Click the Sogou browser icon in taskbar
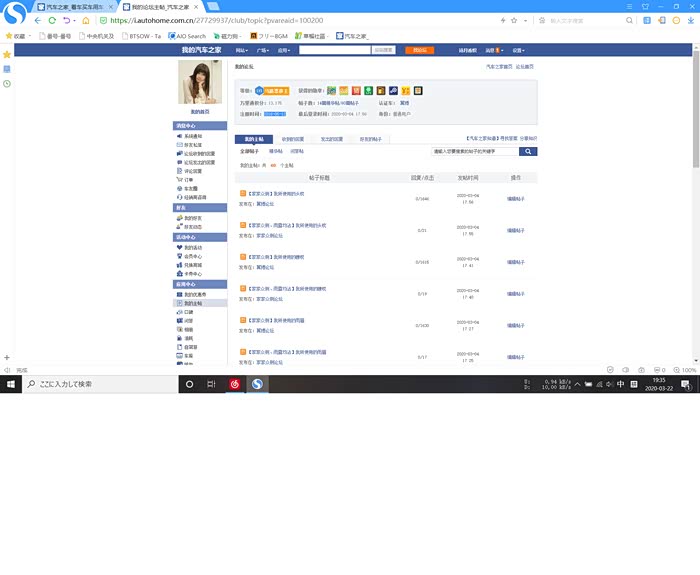This screenshot has height=575, width=700. (258, 384)
